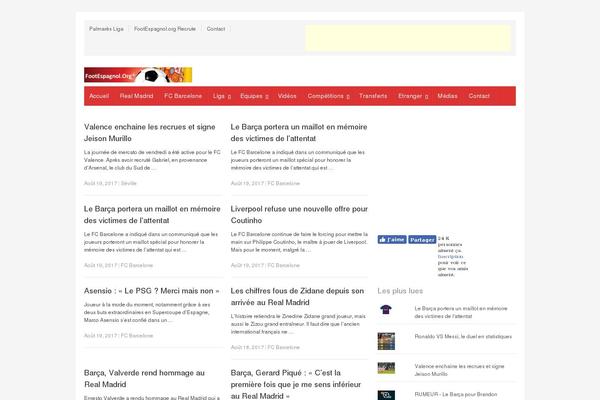Click the Coutinho article excerpt text
600x400 pixels.
(x=299, y=242)
